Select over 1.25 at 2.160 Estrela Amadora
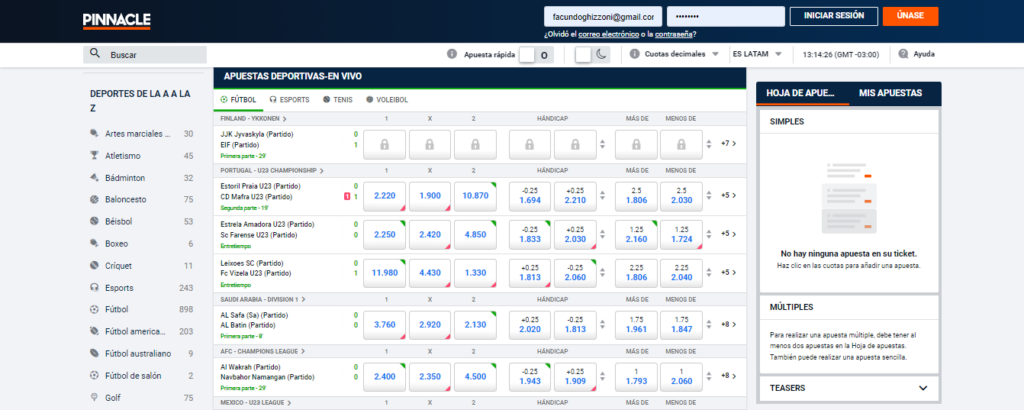This screenshot has height=410, width=1024. [x=636, y=234]
